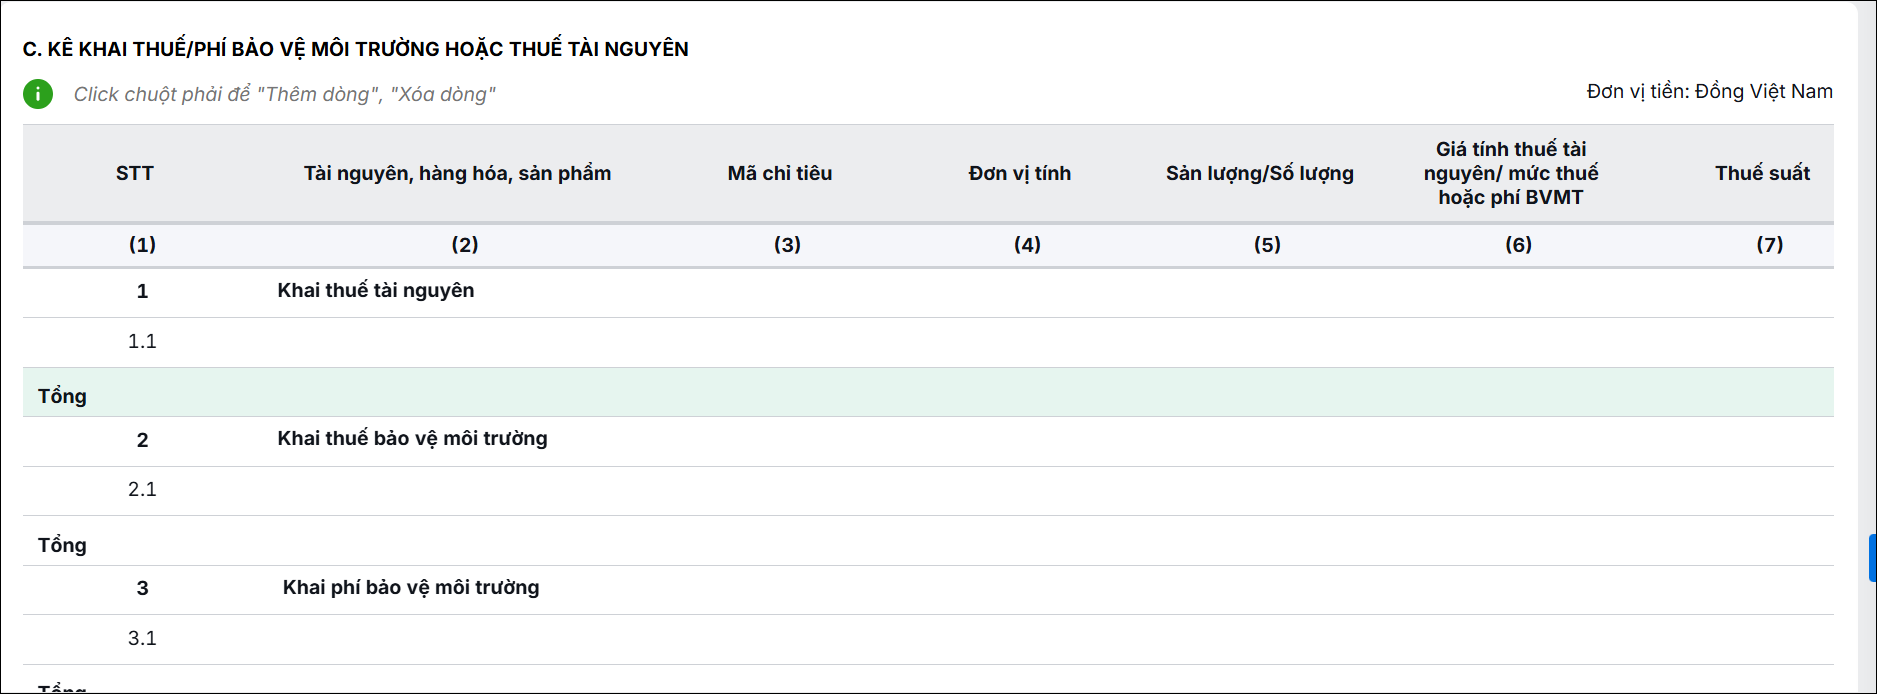
Task: Click the 'Sản lượng/Số lượng' column header
Action: click(1260, 173)
